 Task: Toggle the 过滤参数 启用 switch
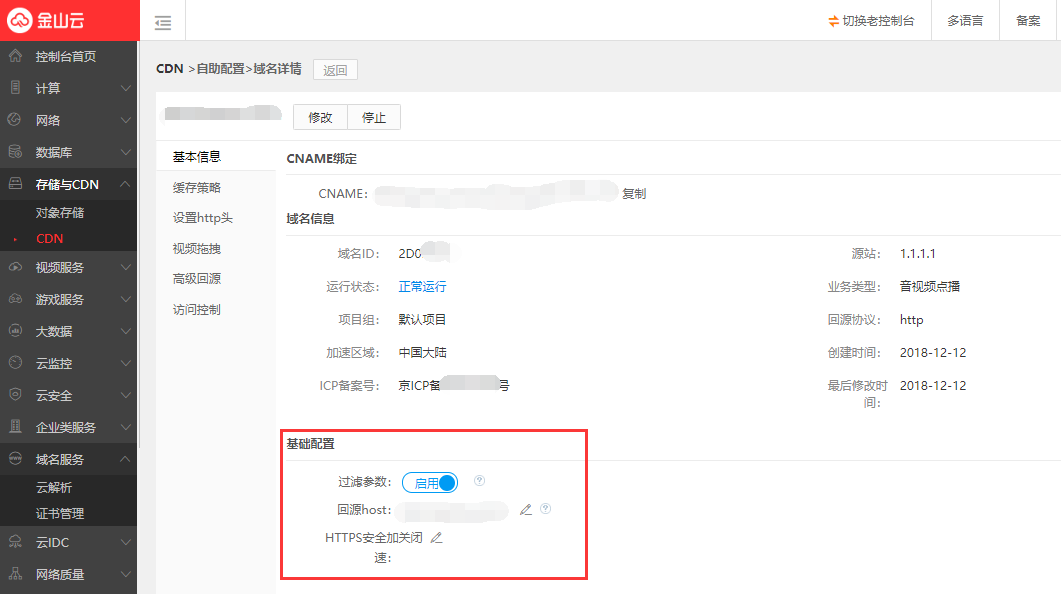click(x=430, y=483)
